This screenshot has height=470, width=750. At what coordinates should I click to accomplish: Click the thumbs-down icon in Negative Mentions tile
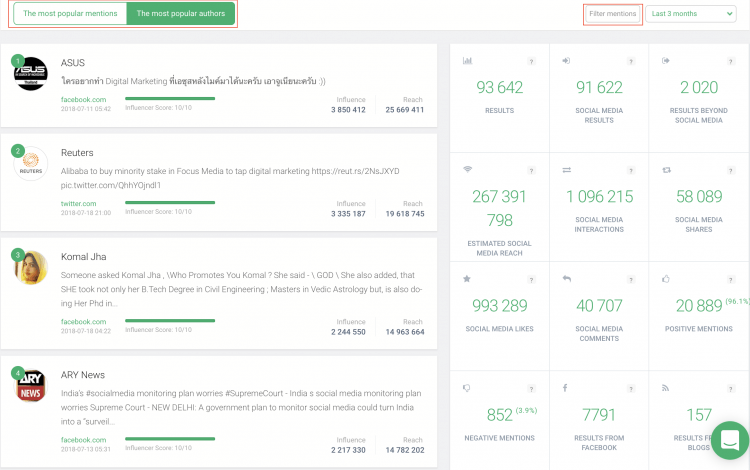[x=467, y=388]
